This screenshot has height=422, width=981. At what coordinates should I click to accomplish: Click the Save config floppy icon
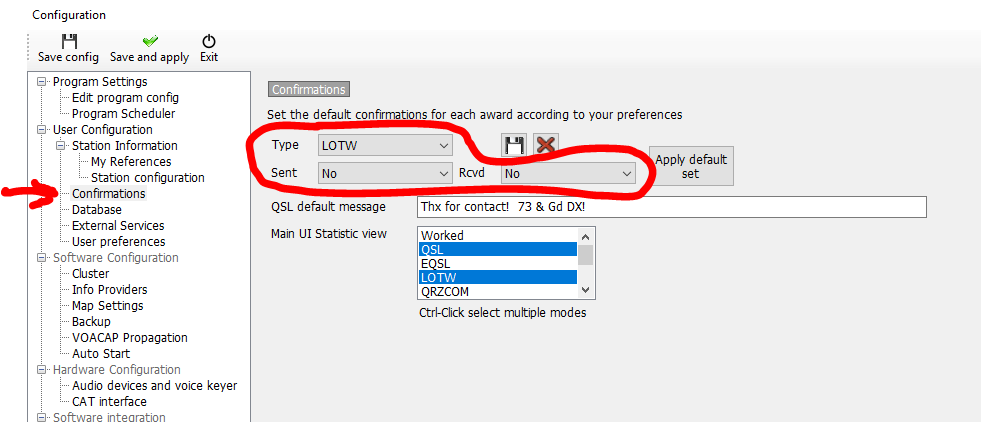[x=68, y=41]
